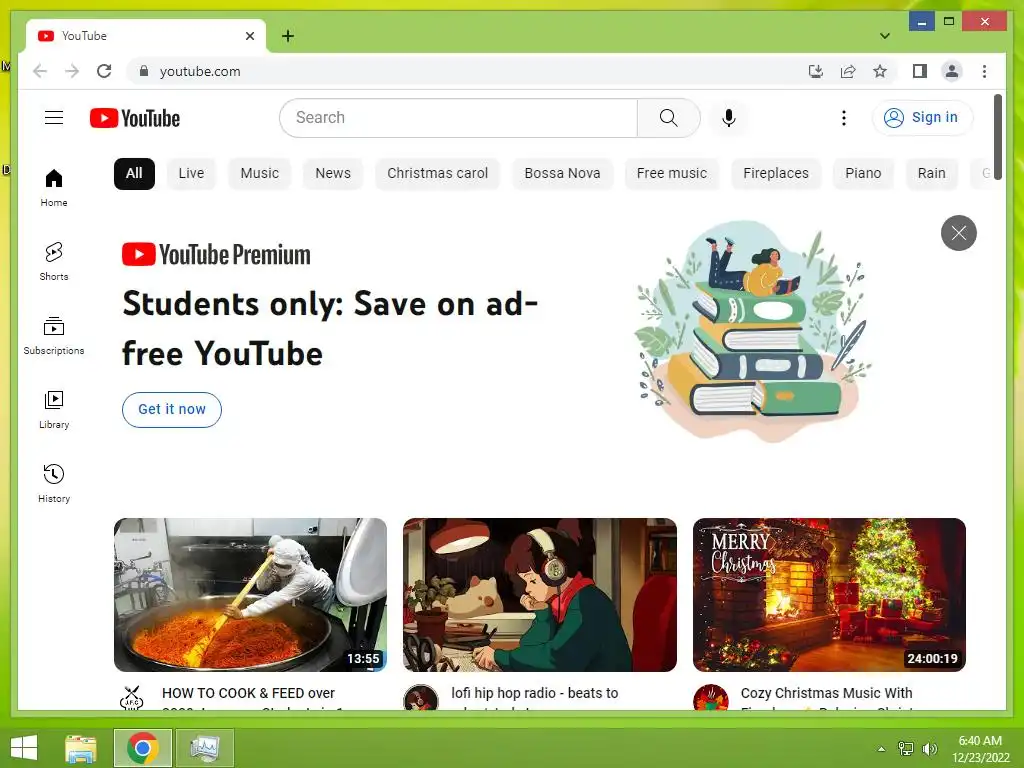The width and height of the screenshot is (1024, 768).
Task: Open a new browser tab
Action: [288, 36]
